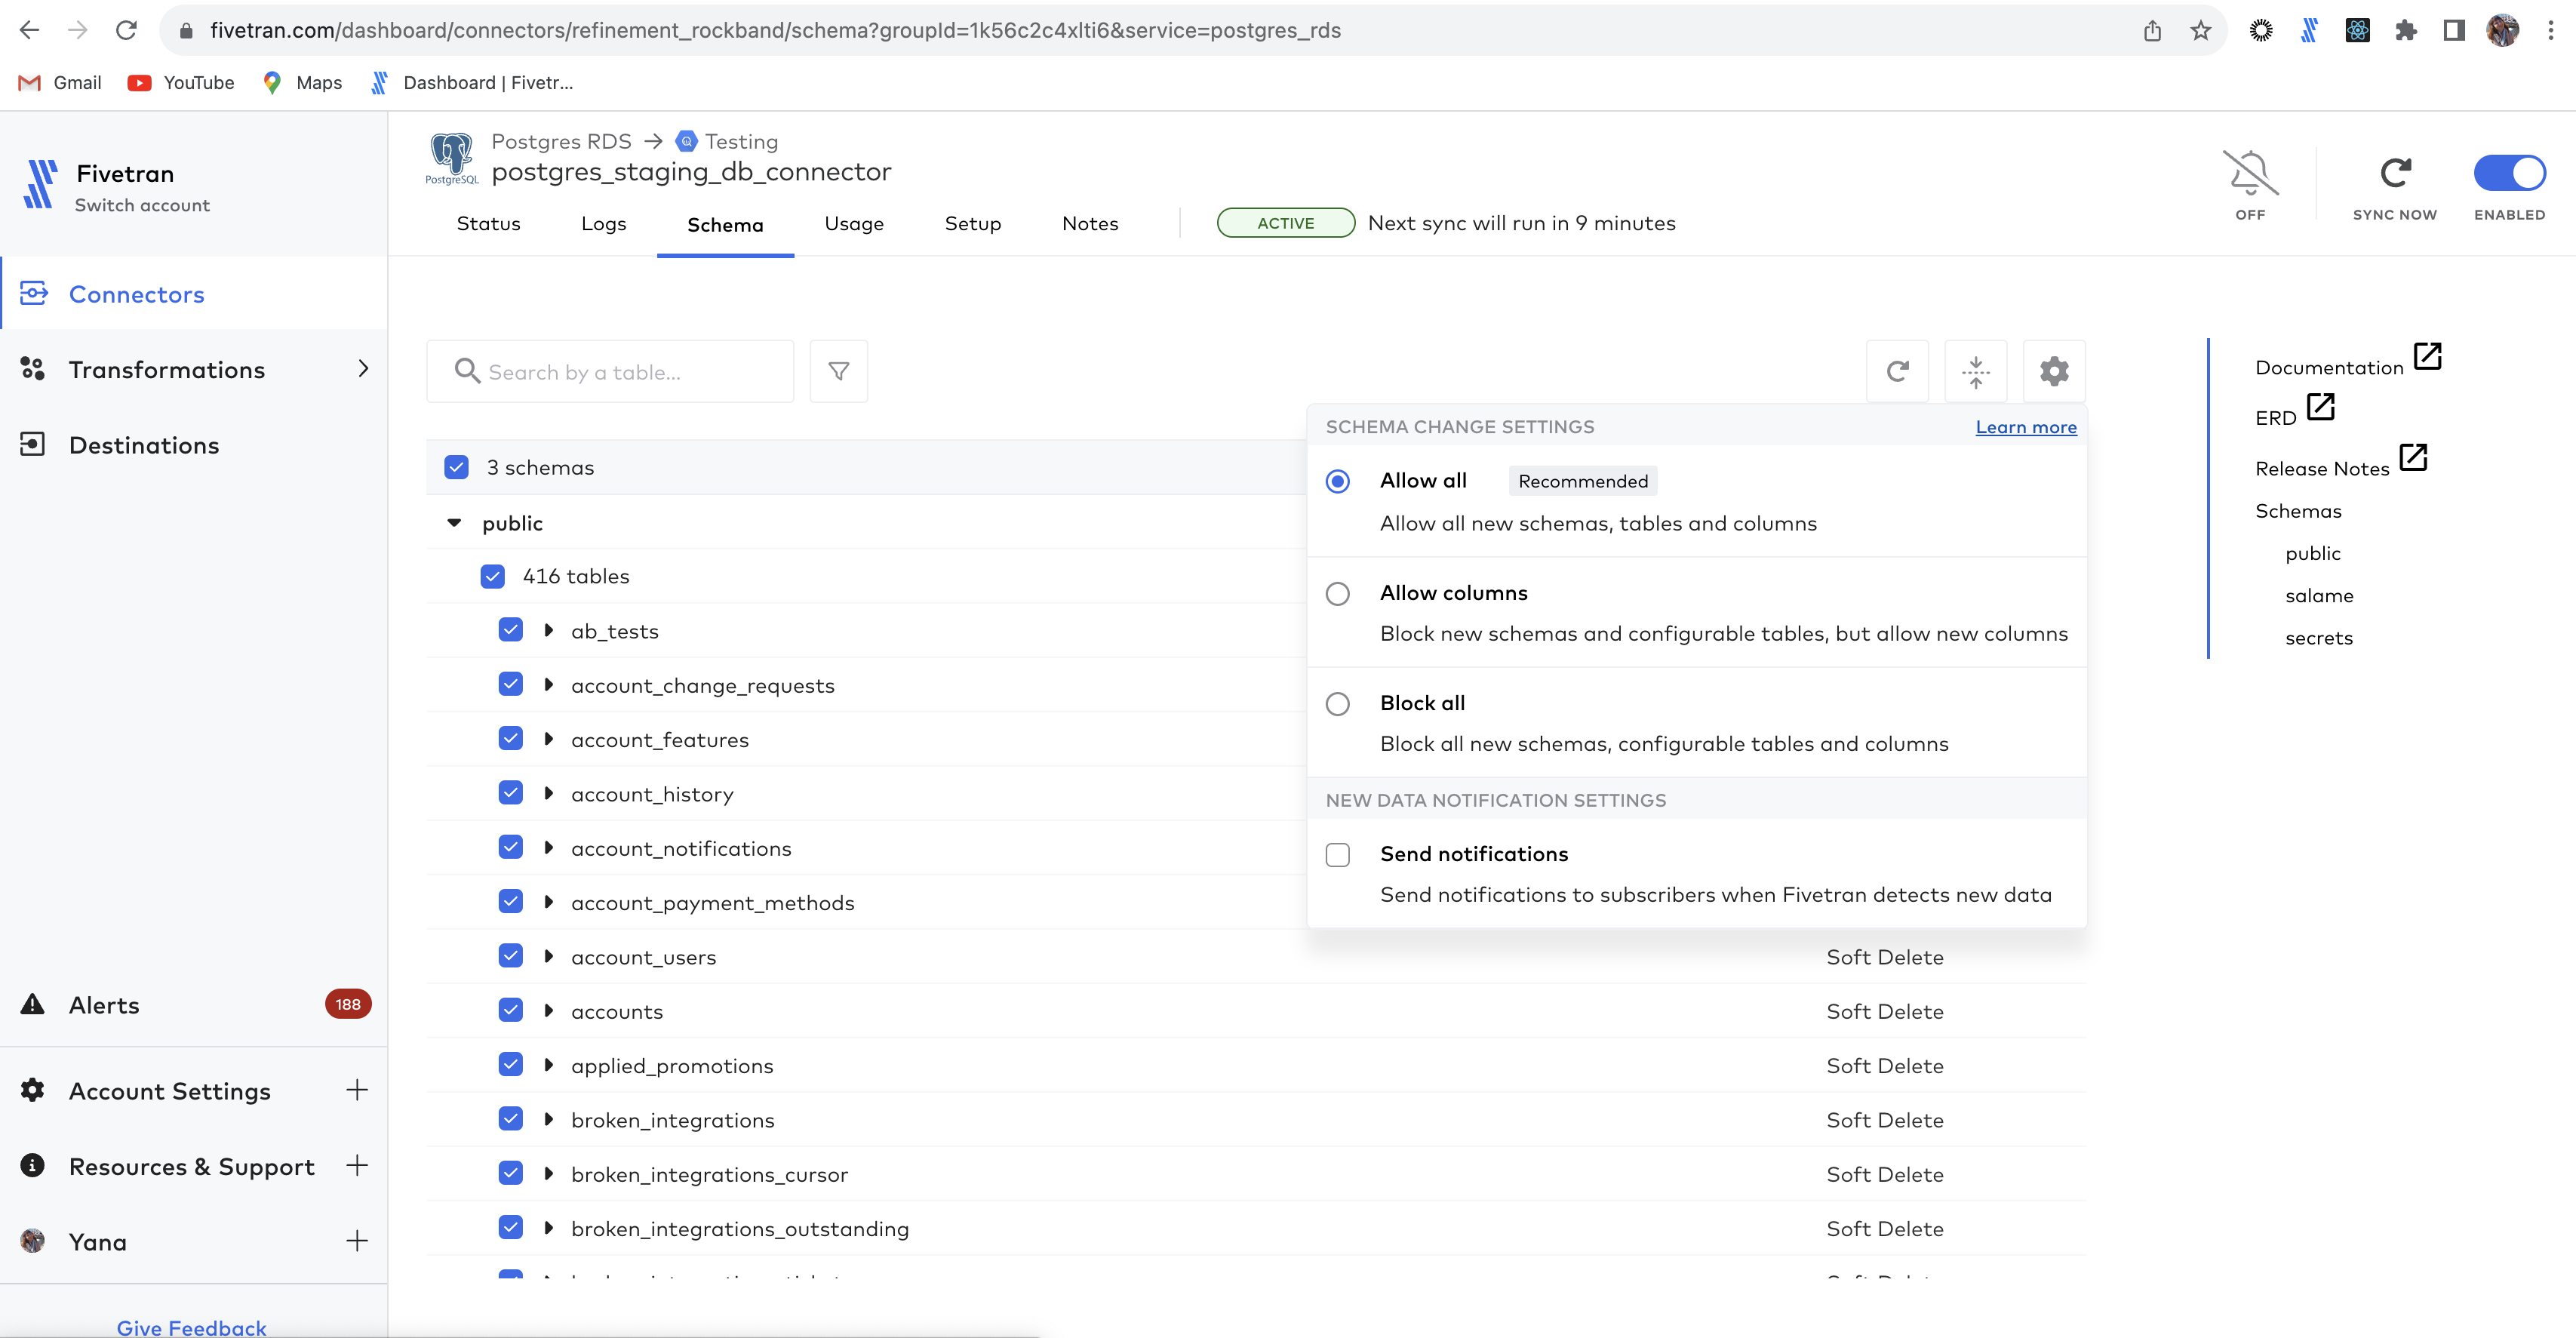Uncheck the 3 schemas checkbox
Viewport: 2576px width, 1338px height.
pyautogui.click(x=456, y=467)
